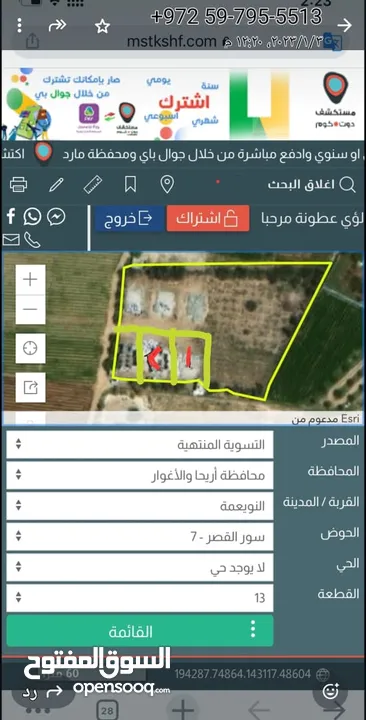Click the Mustakshif logo in the banner
This screenshot has width=366, height=720.
point(334,100)
